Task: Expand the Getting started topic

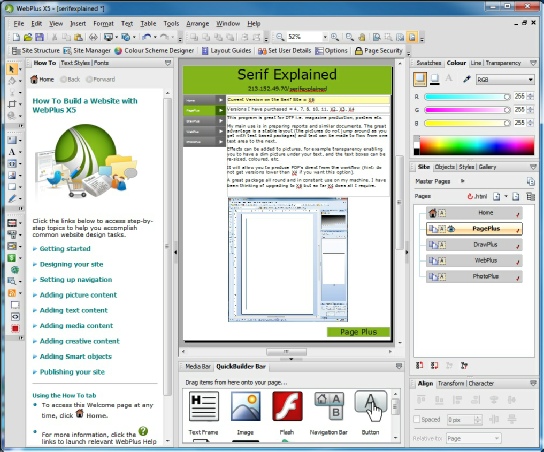Action: pos(65,249)
